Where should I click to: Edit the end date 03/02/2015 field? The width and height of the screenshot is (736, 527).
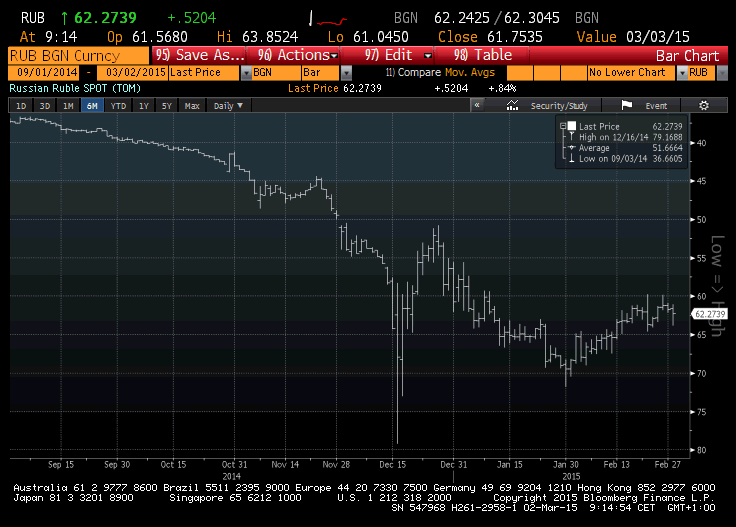tap(132, 73)
